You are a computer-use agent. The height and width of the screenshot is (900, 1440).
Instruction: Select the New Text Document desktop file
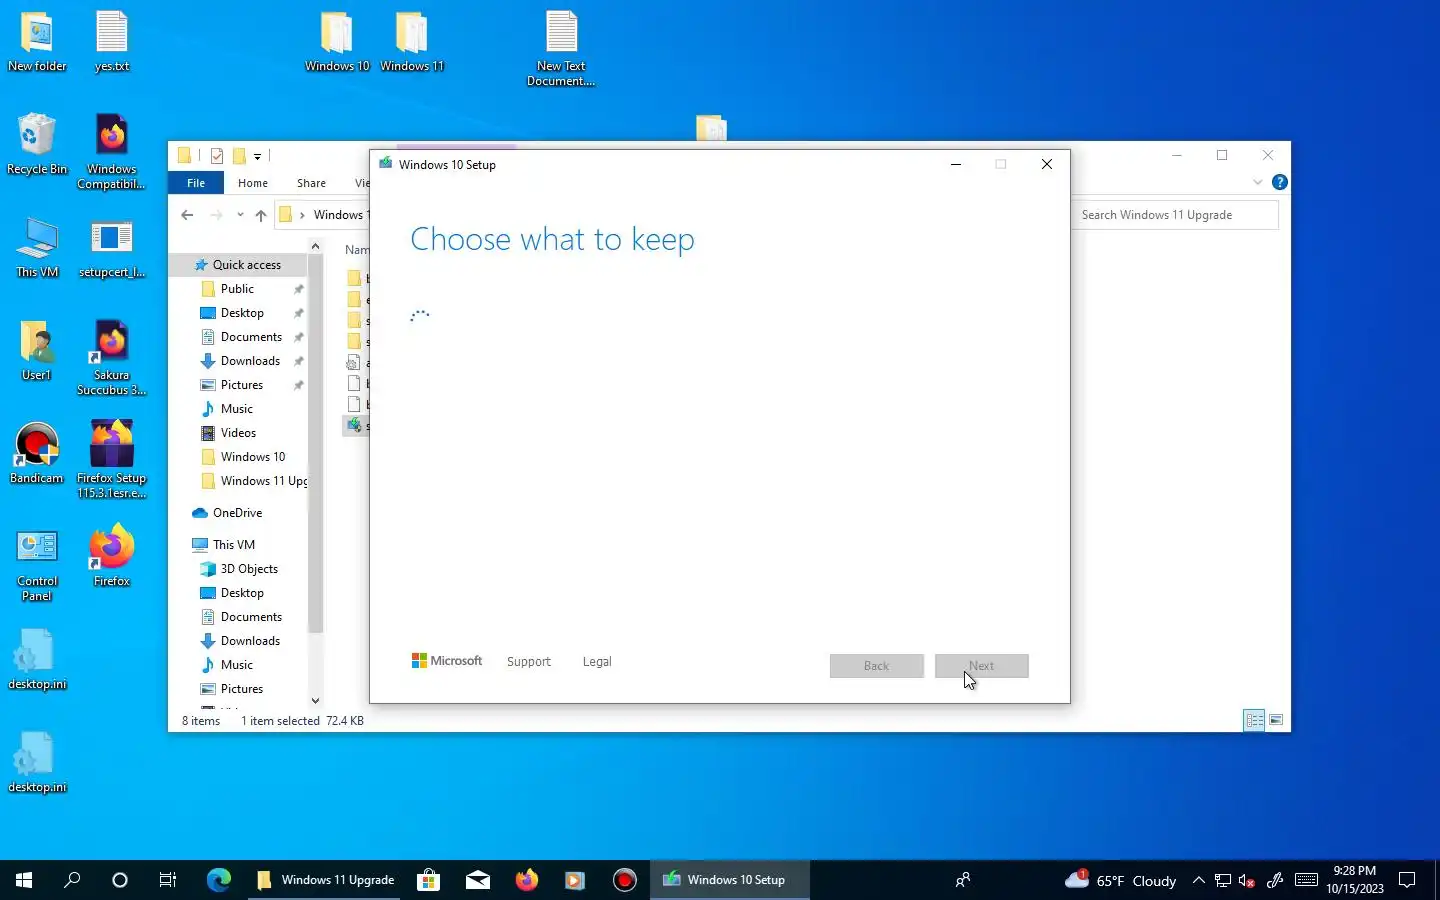[561, 49]
